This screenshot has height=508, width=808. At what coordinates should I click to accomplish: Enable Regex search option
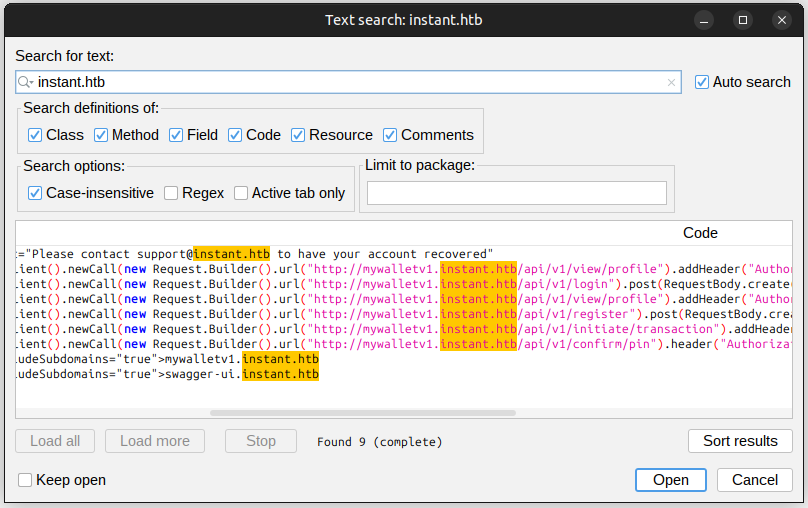coord(171,193)
